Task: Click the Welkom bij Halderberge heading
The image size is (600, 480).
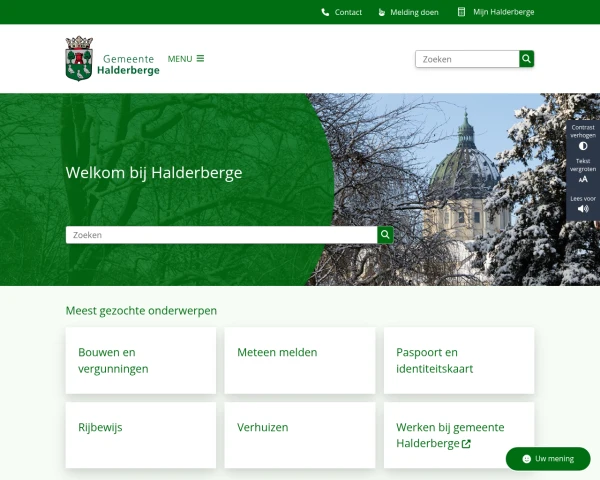Action: tap(154, 173)
